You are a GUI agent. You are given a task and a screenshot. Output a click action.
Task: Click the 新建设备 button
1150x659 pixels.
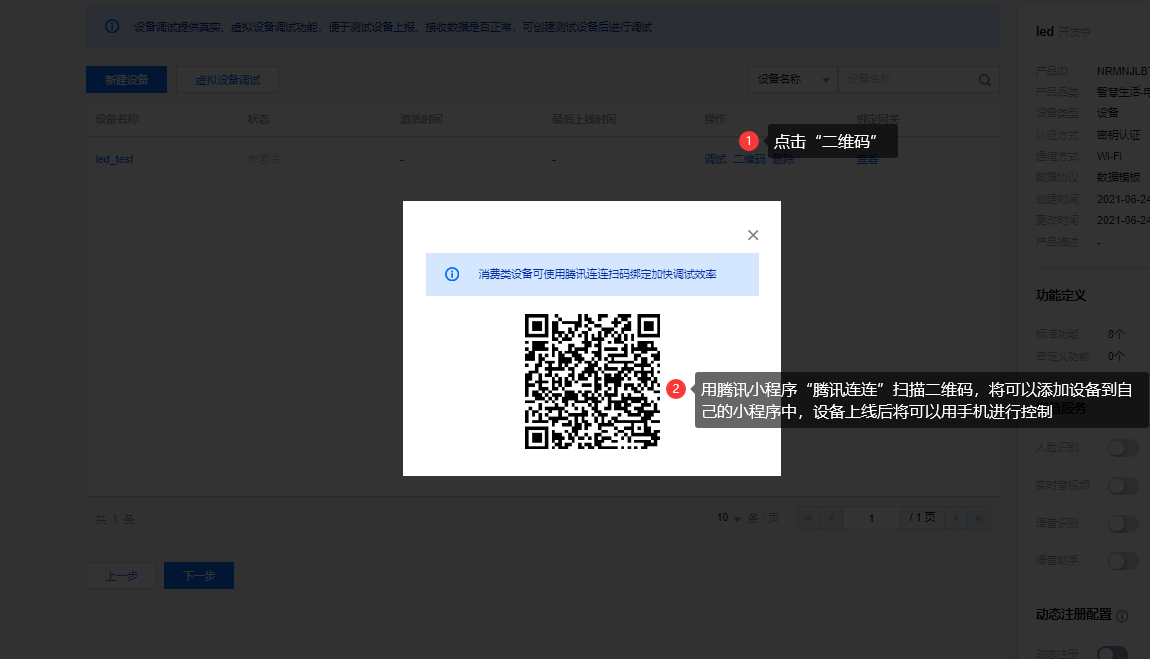(126, 79)
